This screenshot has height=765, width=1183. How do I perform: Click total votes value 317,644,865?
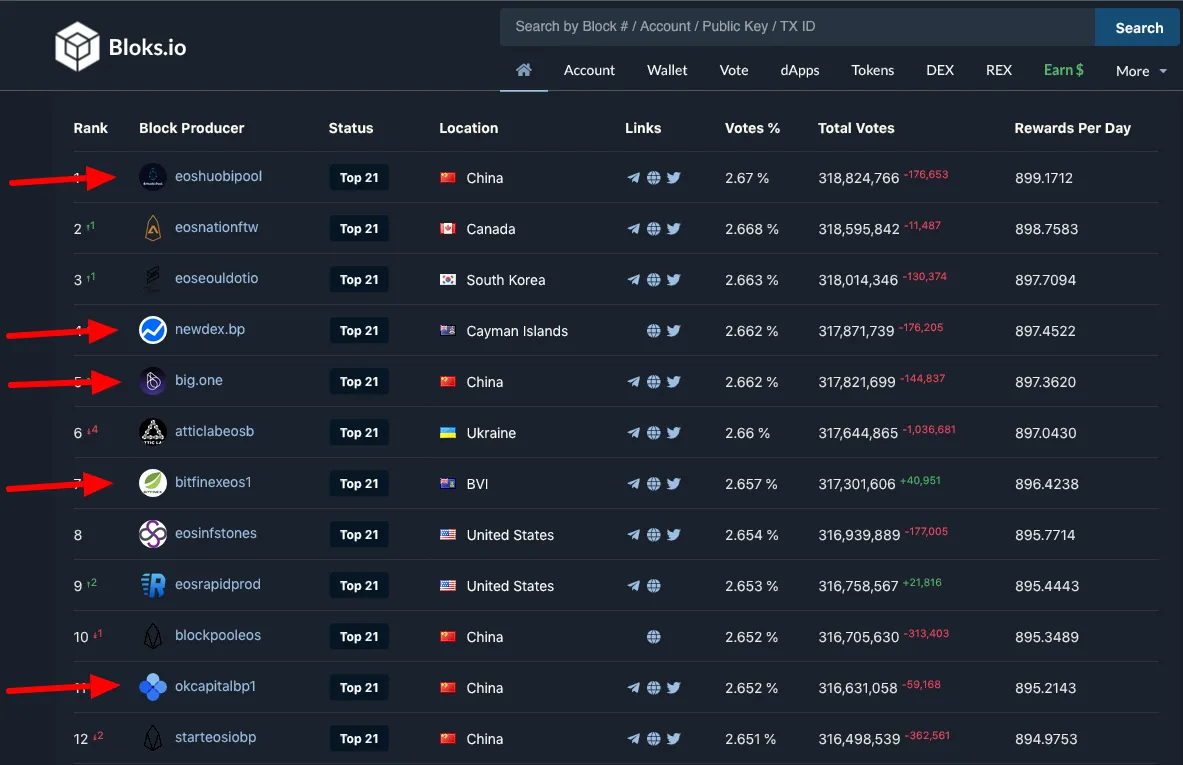coord(858,433)
